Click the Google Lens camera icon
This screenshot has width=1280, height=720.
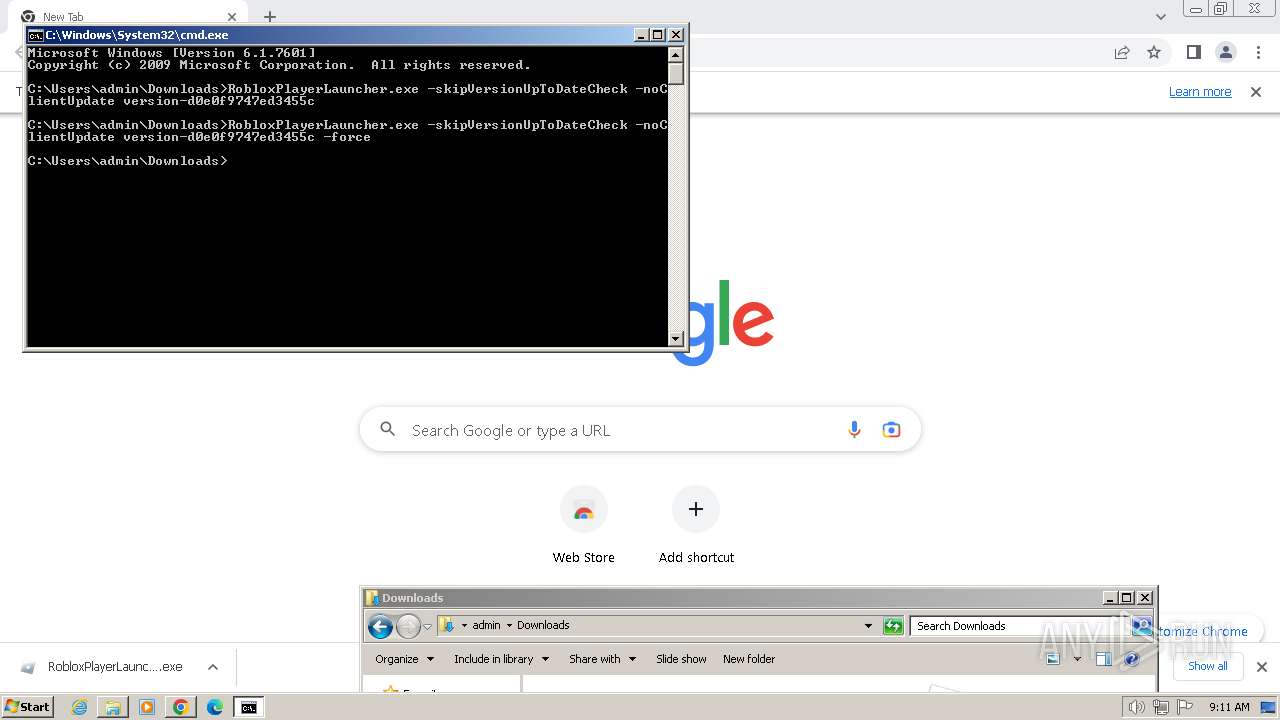pyautogui.click(x=891, y=430)
